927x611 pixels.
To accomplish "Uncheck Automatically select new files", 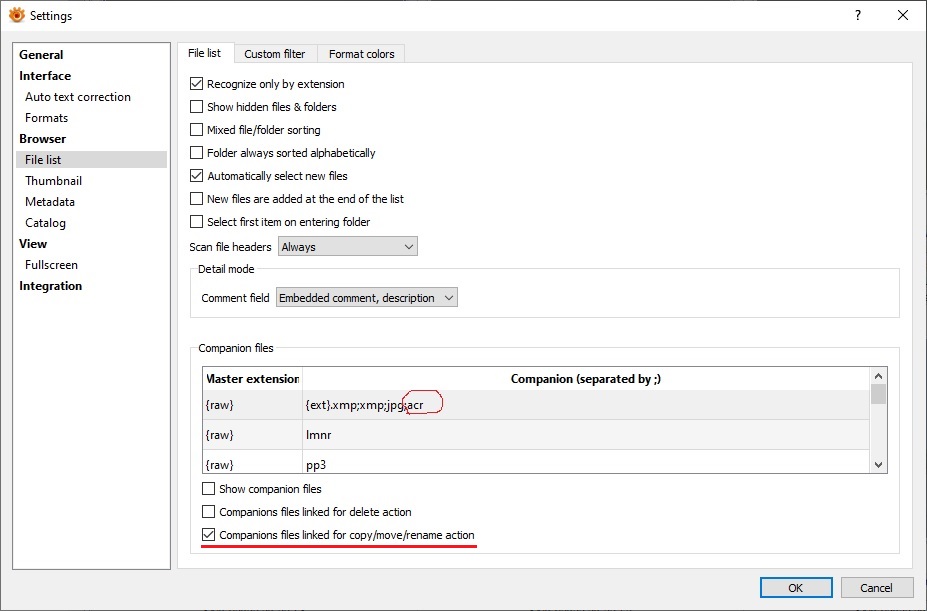I will click(197, 176).
